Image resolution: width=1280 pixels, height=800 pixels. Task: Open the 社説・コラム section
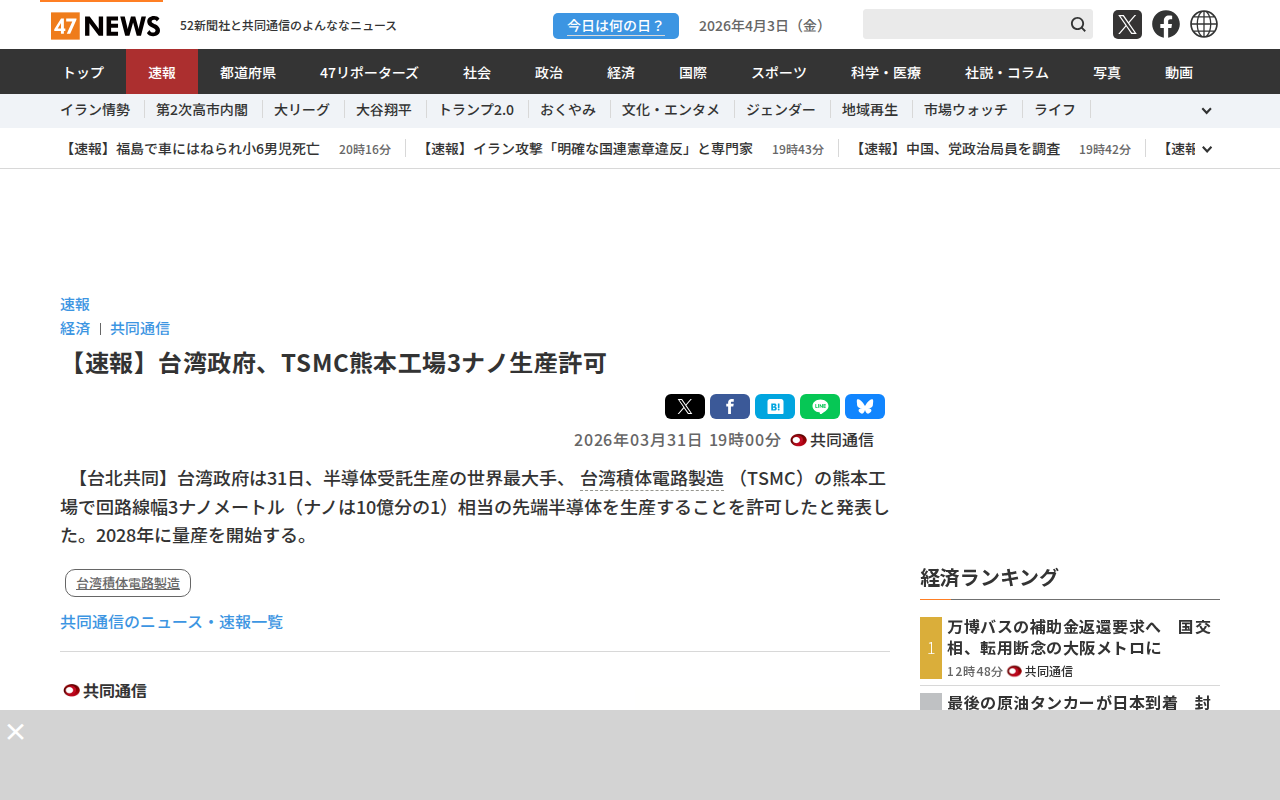click(x=1007, y=72)
